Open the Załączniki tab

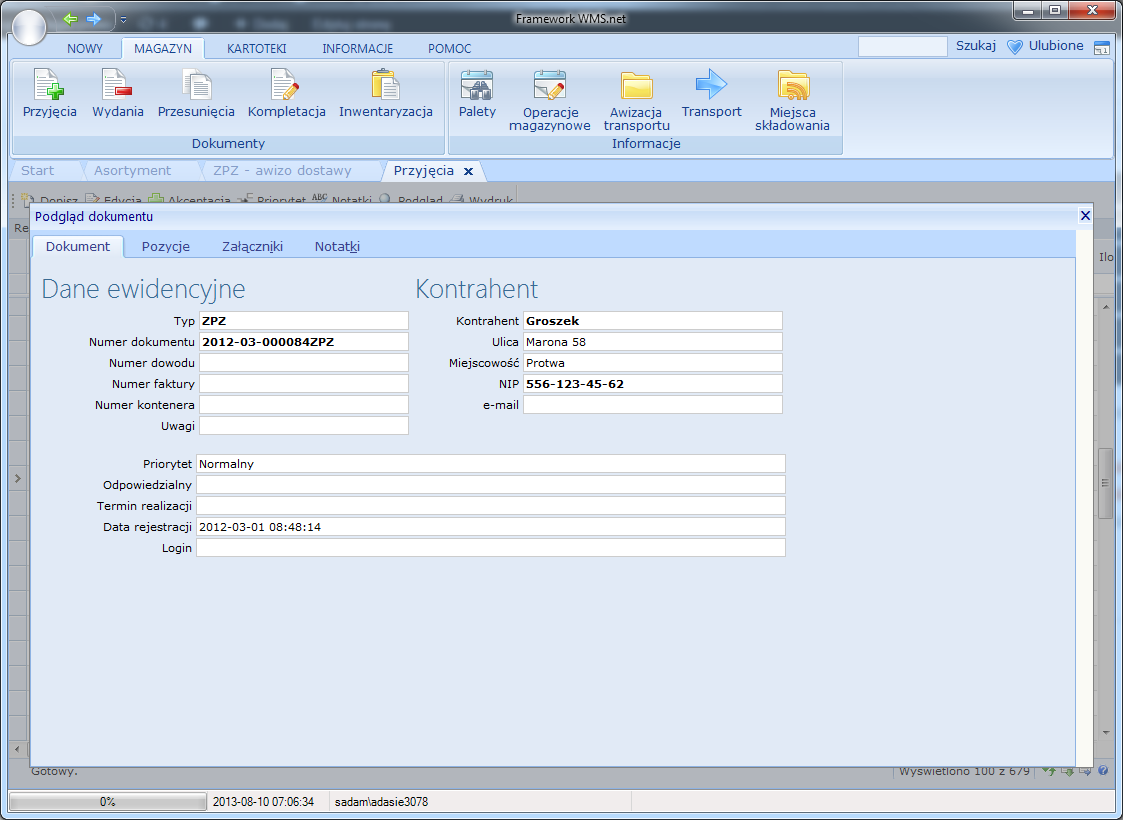(x=252, y=247)
